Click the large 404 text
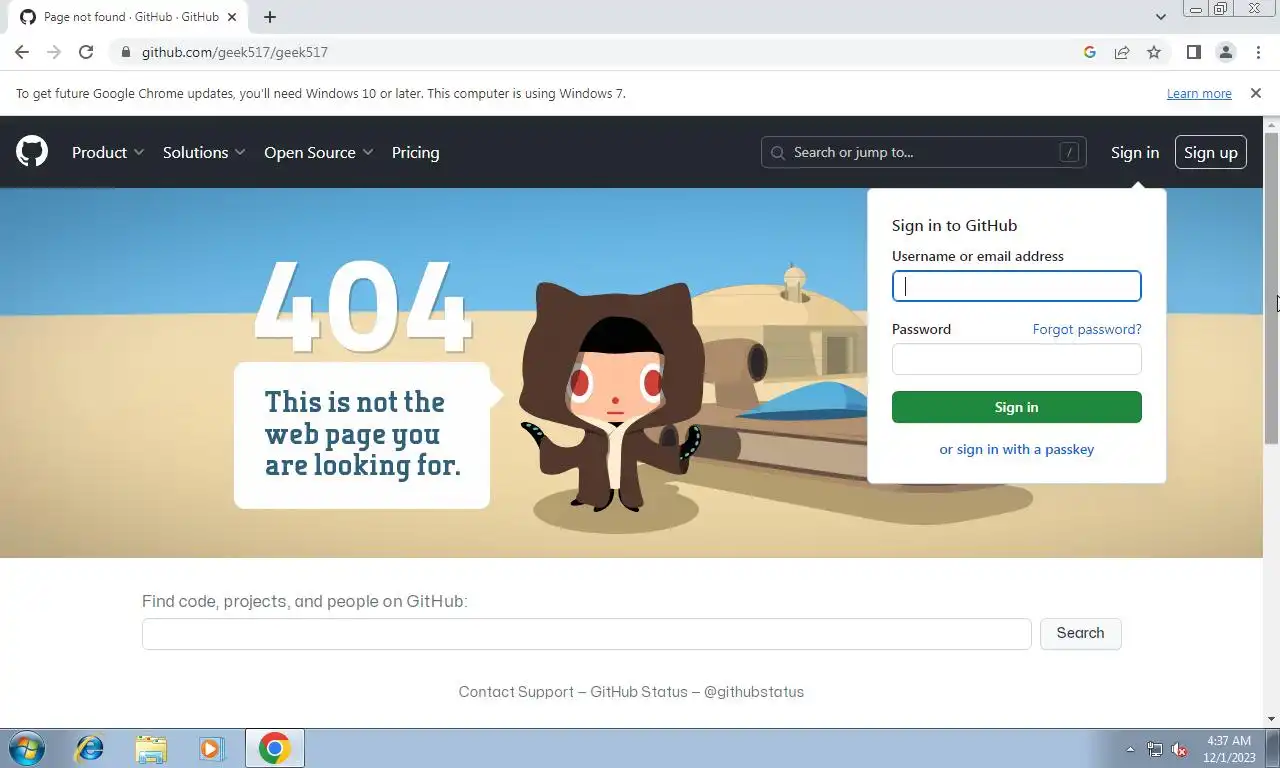 coord(362,306)
